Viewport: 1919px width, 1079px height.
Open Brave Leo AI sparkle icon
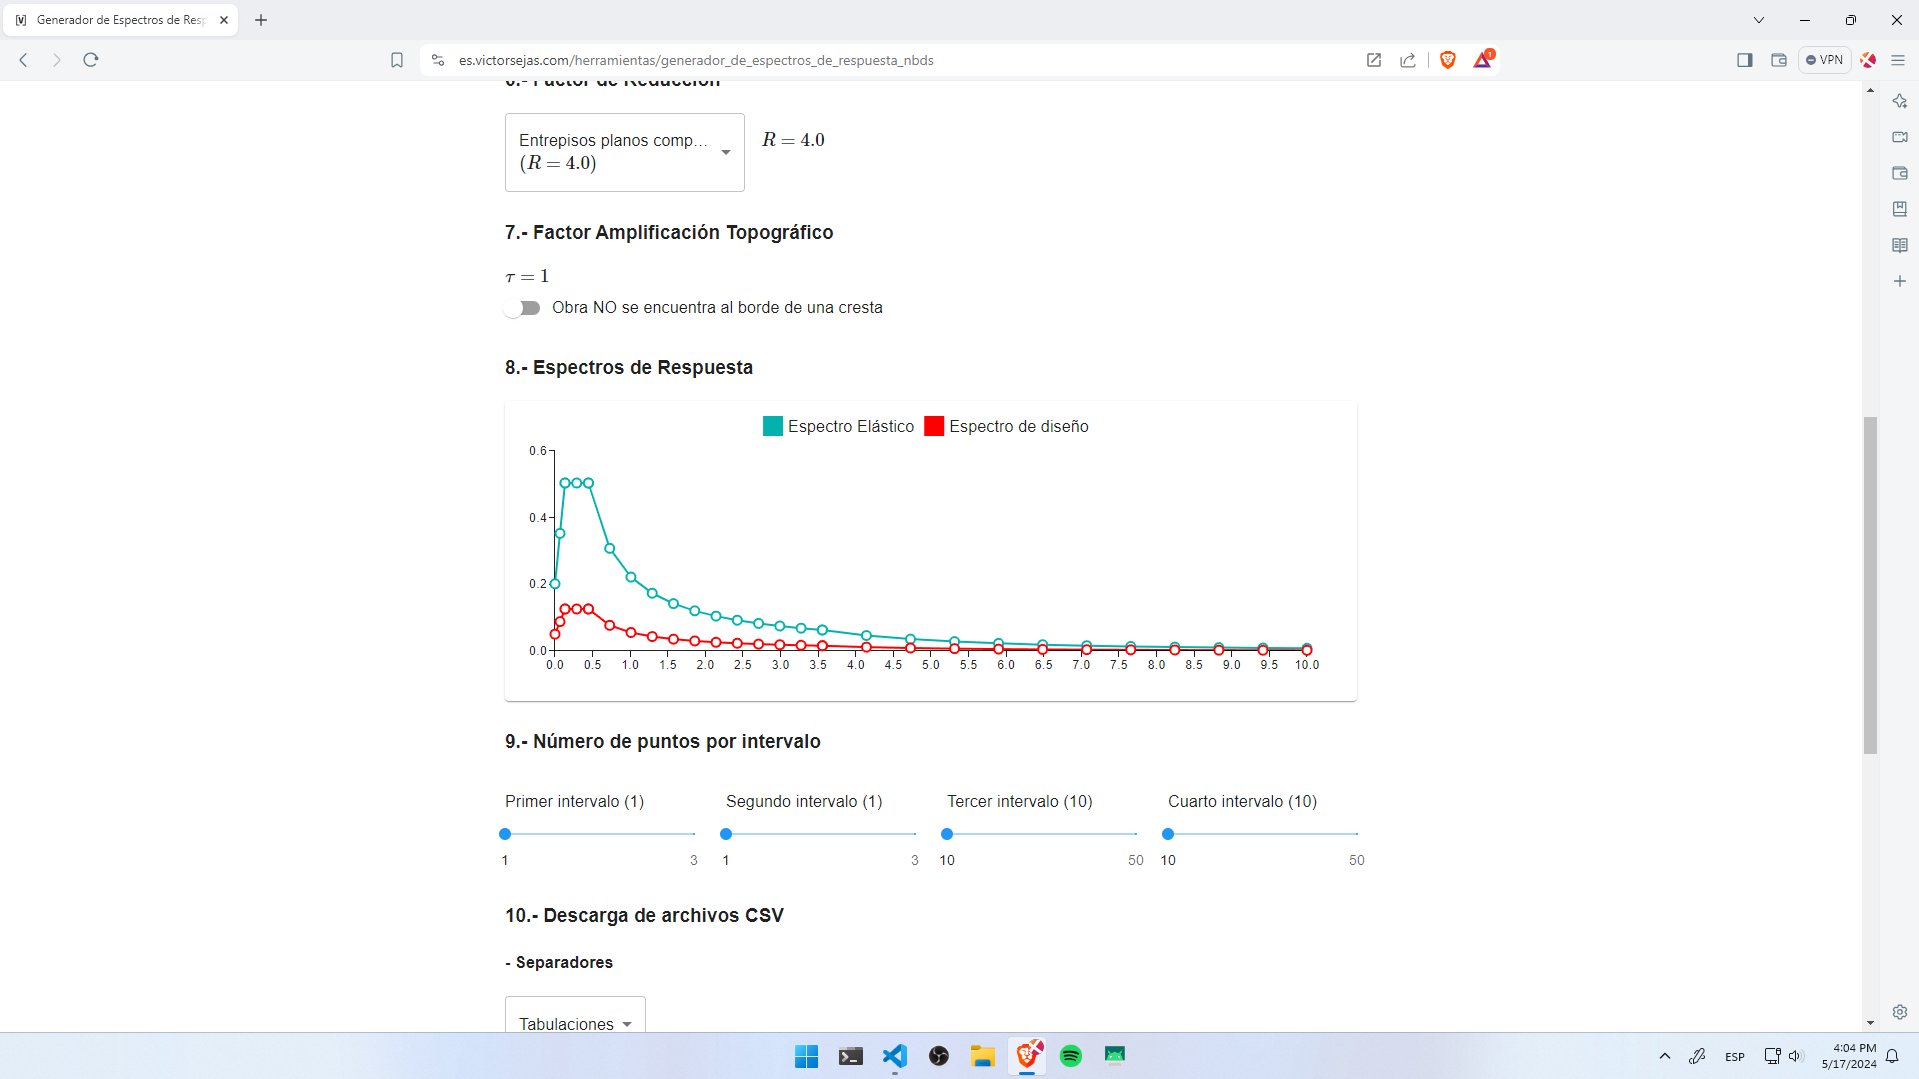pyautogui.click(x=1899, y=101)
